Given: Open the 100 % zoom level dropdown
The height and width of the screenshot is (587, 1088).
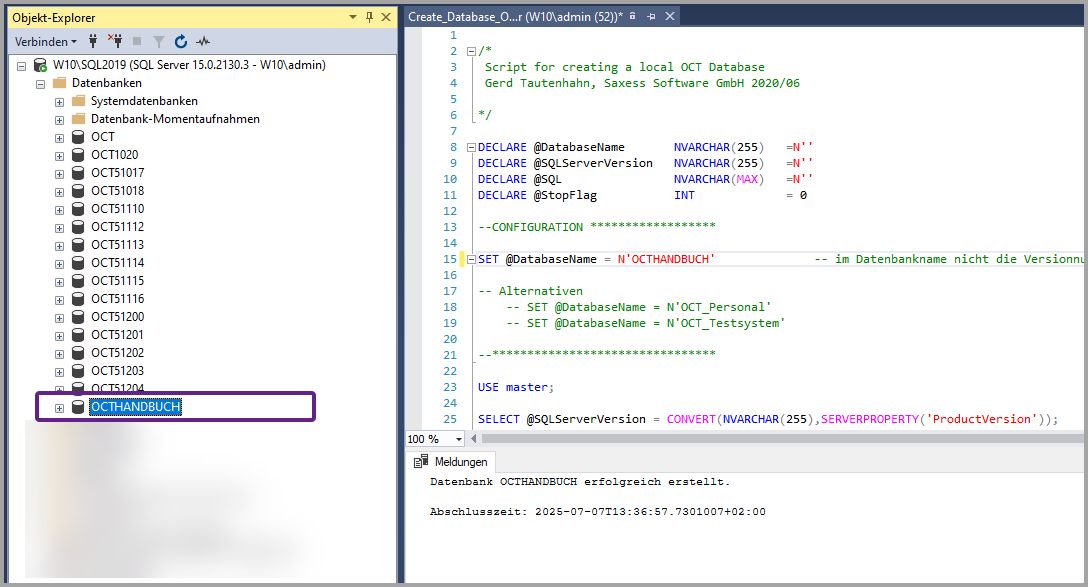Looking at the screenshot, I should pos(459,439).
